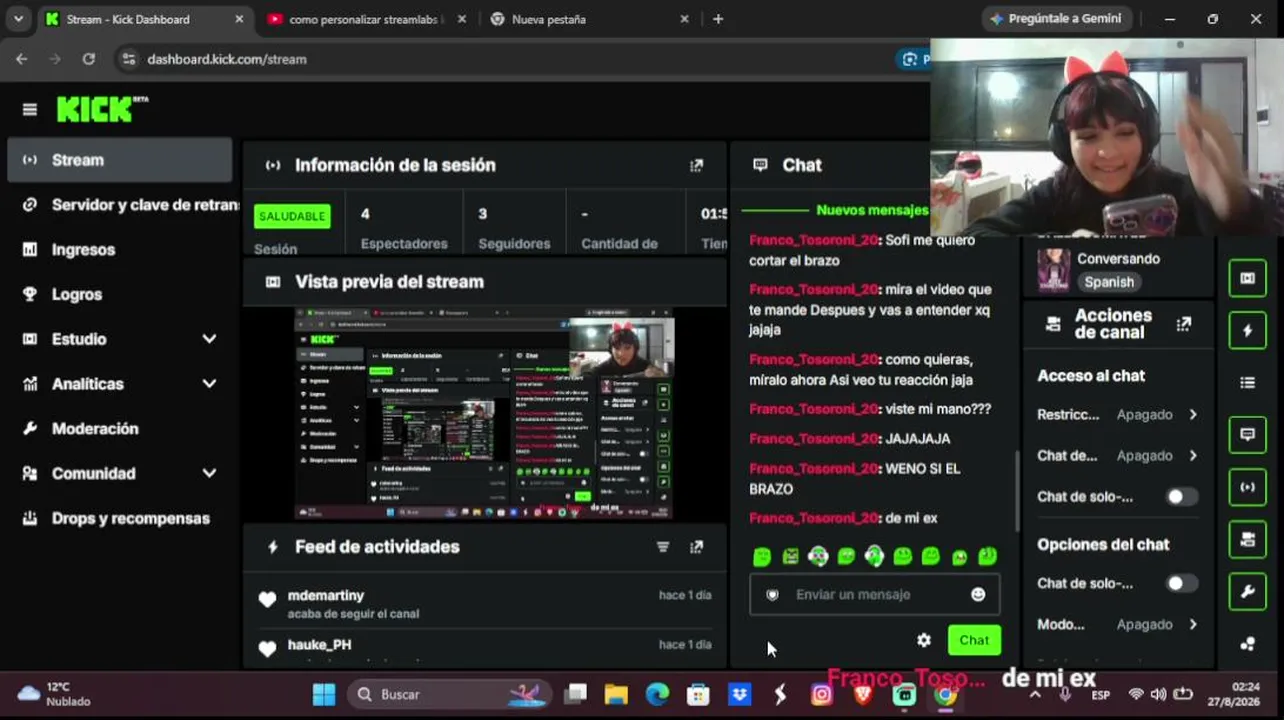Click the Spanish language tag

tap(1109, 282)
